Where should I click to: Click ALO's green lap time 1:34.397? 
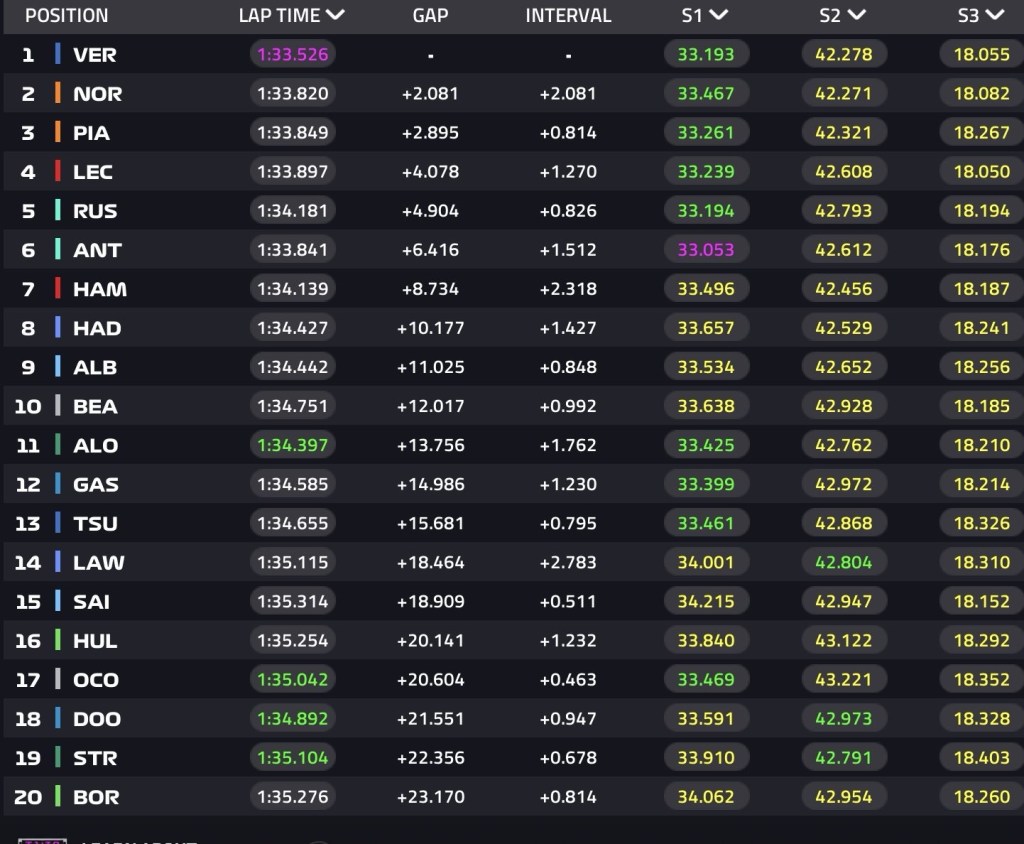pos(293,445)
